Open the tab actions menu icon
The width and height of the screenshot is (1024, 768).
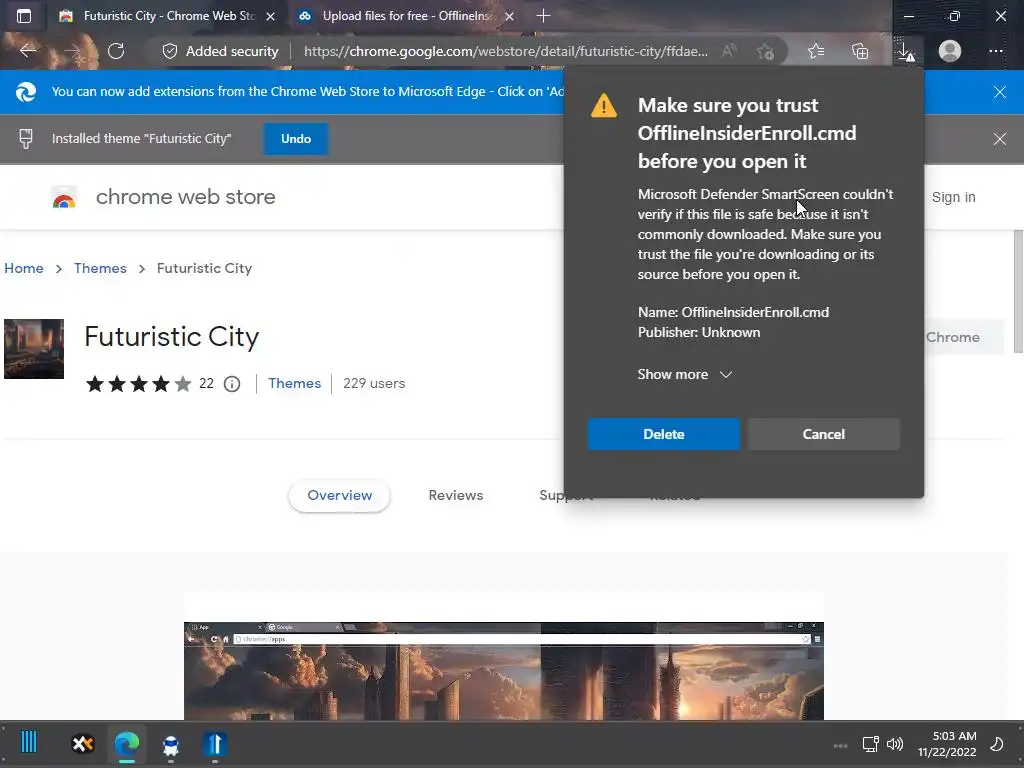pyautogui.click(x=24, y=16)
